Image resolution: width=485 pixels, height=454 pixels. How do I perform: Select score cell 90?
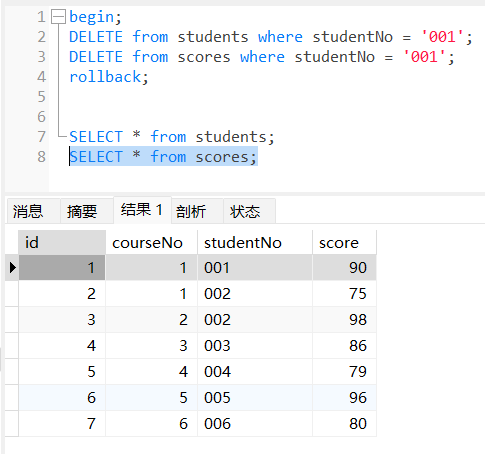(344, 267)
